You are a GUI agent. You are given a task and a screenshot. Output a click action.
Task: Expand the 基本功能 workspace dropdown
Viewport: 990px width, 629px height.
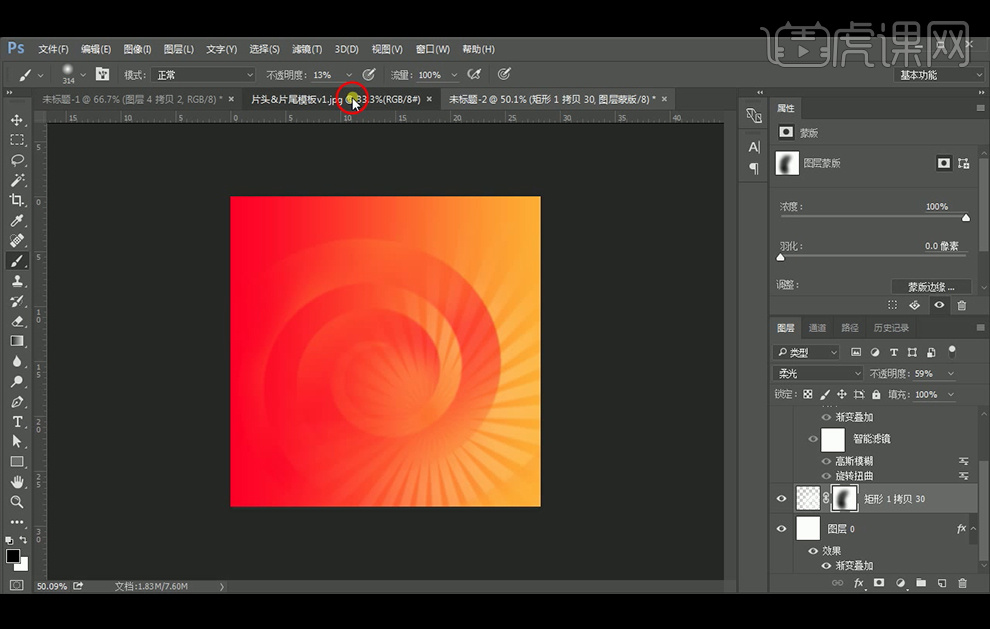939,75
